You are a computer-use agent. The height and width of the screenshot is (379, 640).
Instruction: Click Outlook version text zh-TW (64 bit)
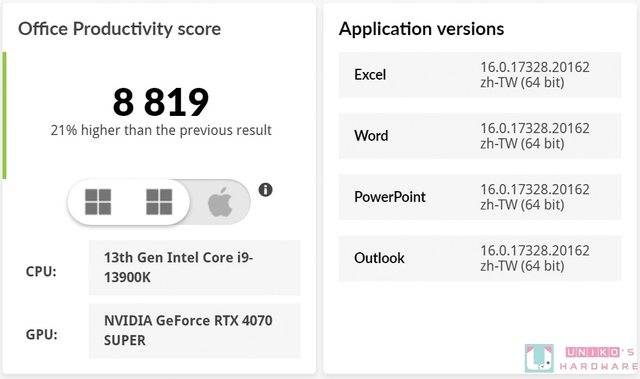[x=522, y=266]
